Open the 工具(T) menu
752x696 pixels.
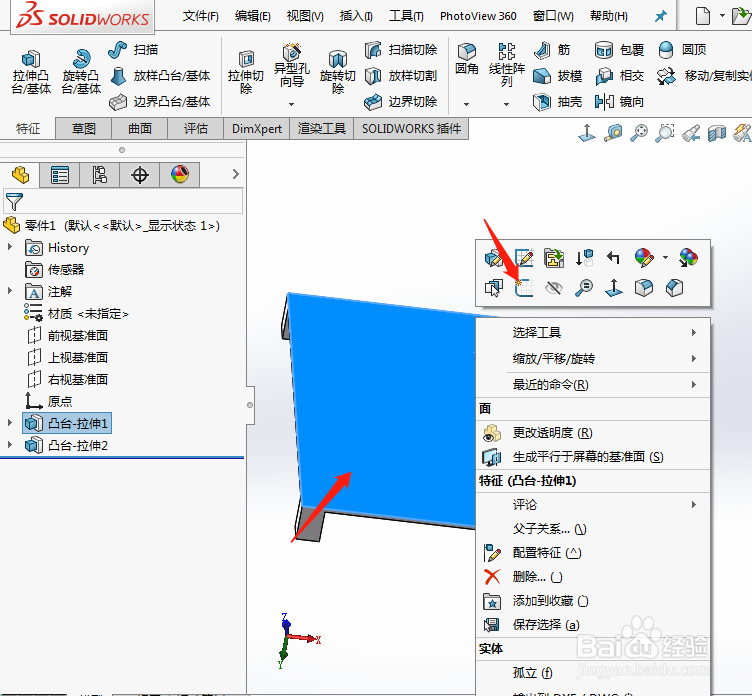tap(406, 16)
